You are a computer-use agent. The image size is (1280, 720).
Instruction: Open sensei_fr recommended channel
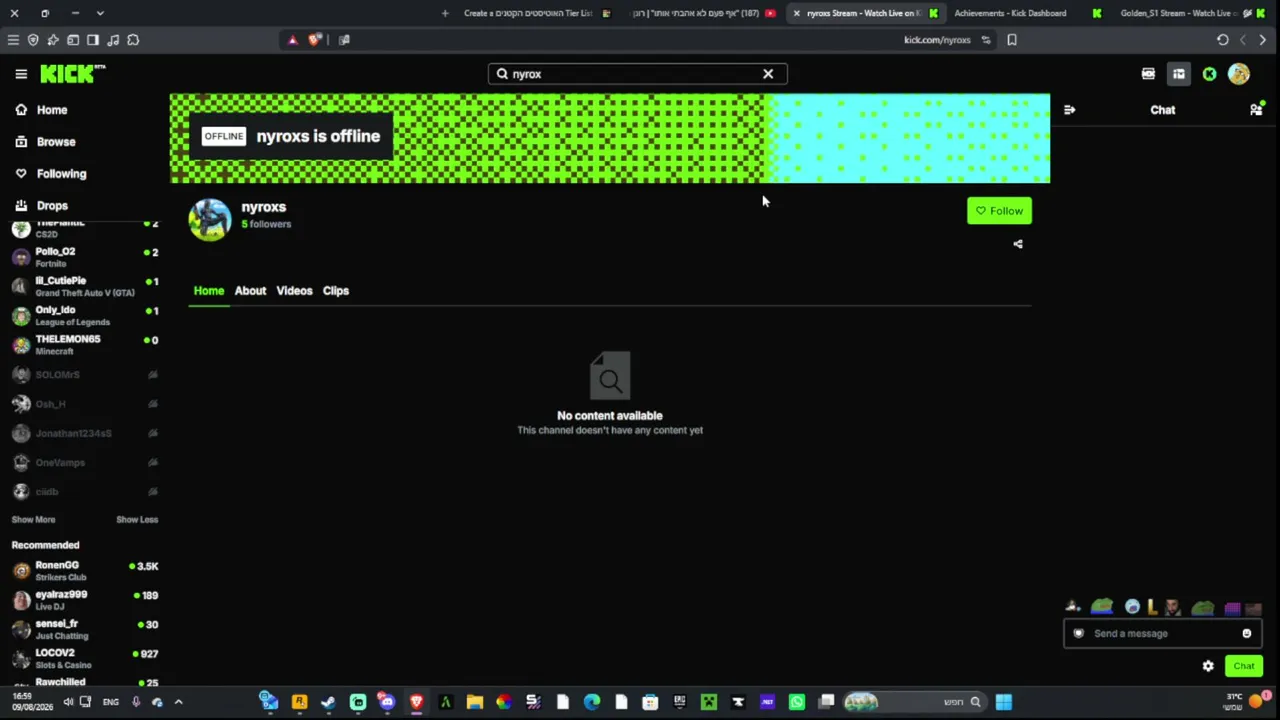[85, 629]
